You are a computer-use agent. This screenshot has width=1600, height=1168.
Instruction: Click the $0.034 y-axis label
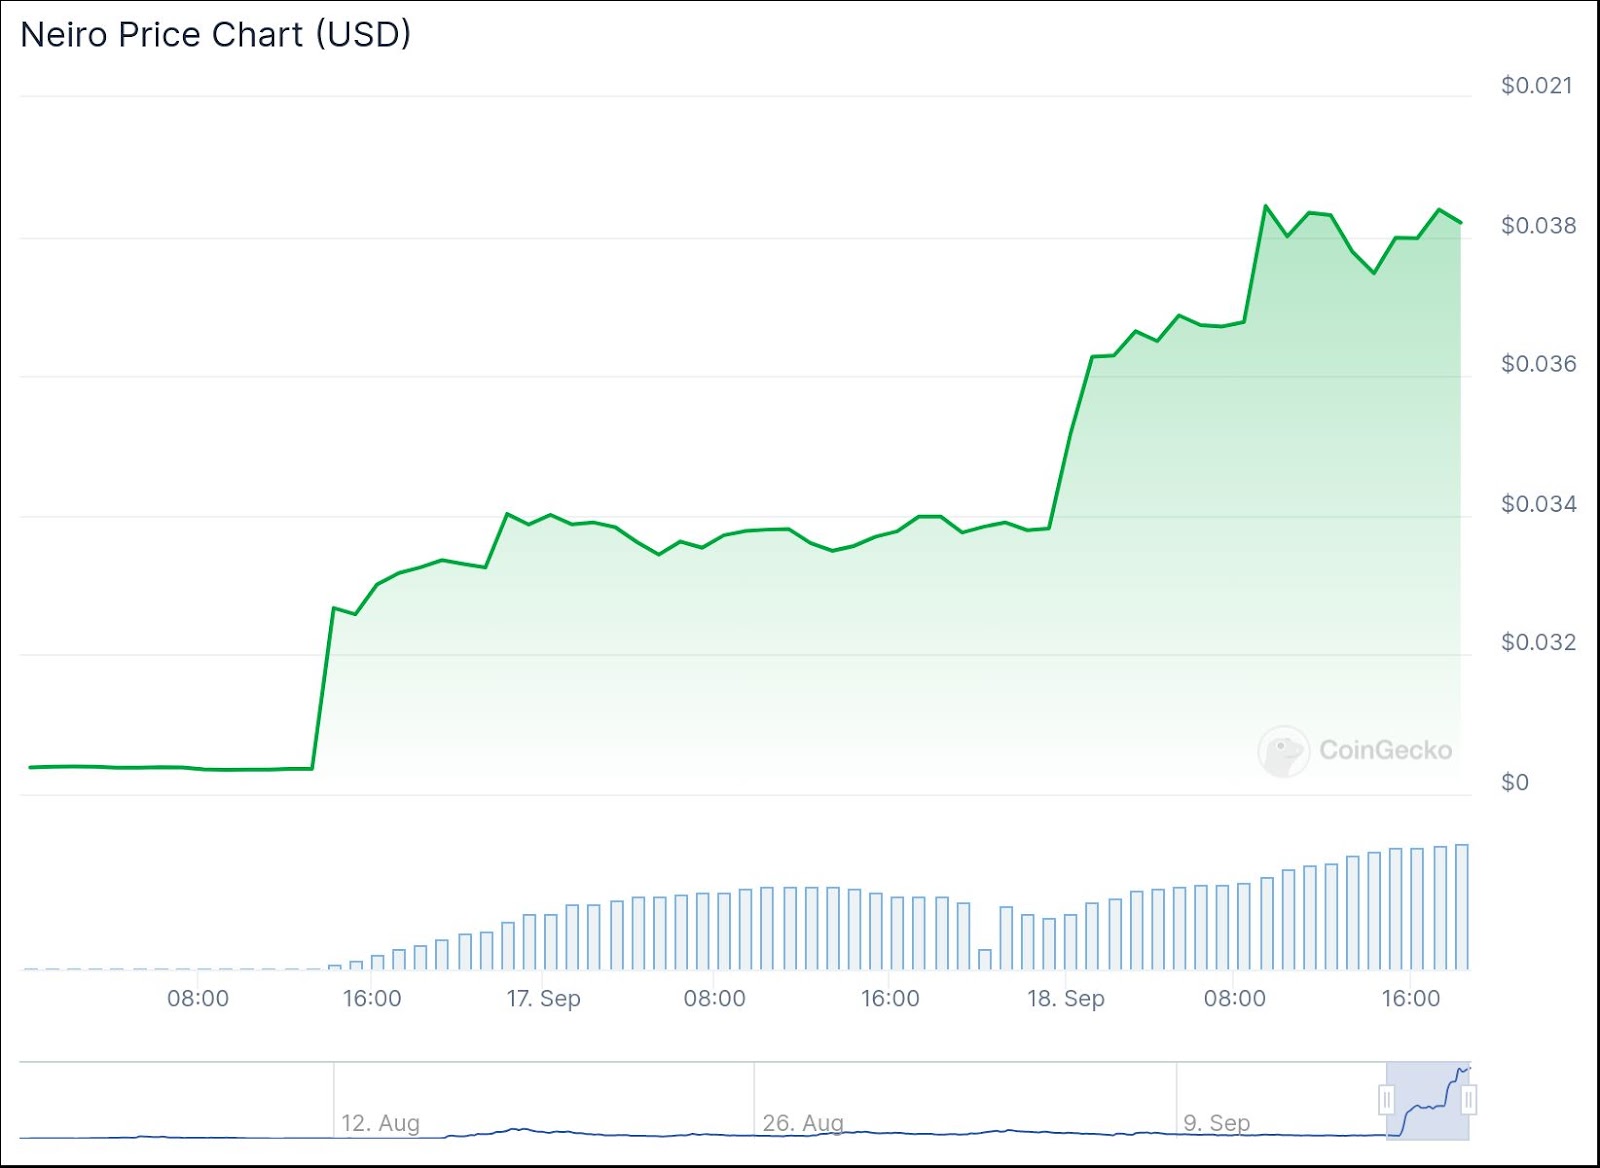[1538, 504]
